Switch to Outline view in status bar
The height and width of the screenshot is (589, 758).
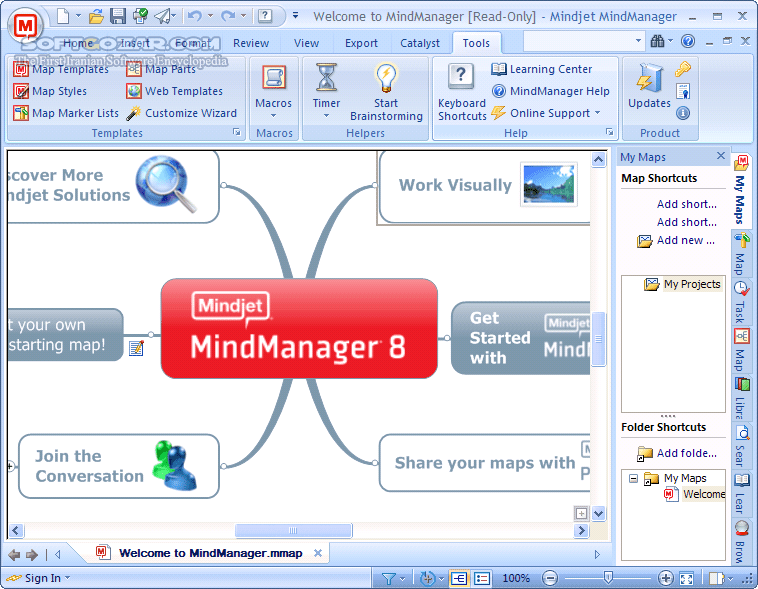pos(482,578)
